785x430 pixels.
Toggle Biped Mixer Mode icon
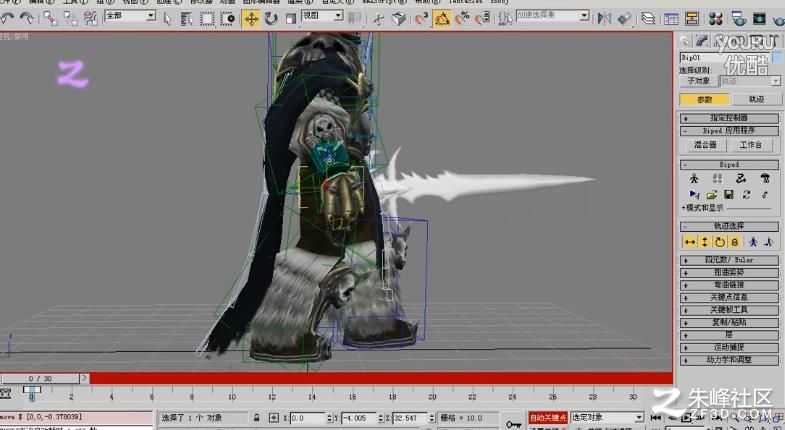pyautogui.click(x=764, y=178)
